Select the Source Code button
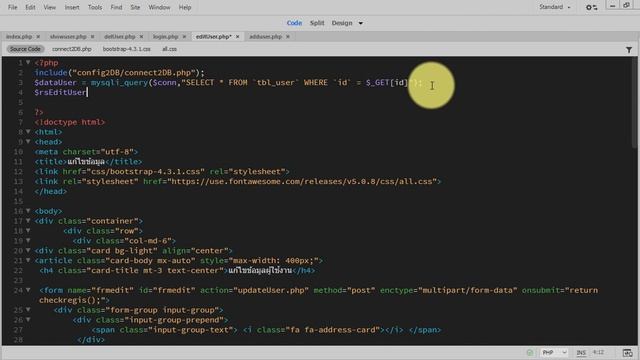Image resolution: width=640 pixels, height=360 pixels. [x=25, y=49]
